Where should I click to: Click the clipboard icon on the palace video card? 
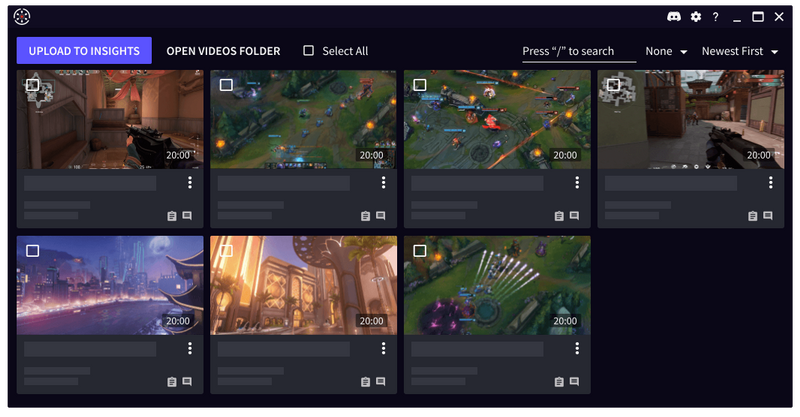[x=365, y=382]
